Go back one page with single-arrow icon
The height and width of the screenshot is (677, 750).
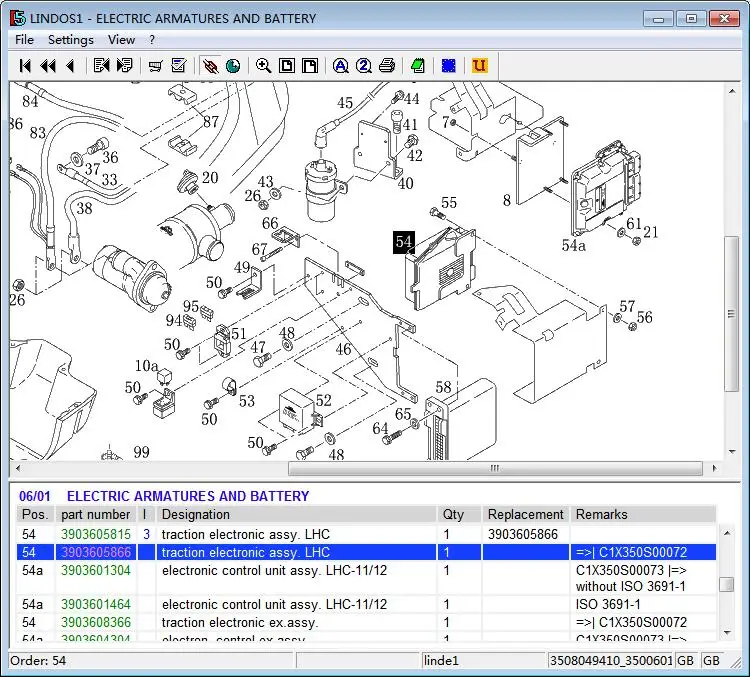click(x=70, y=66)
